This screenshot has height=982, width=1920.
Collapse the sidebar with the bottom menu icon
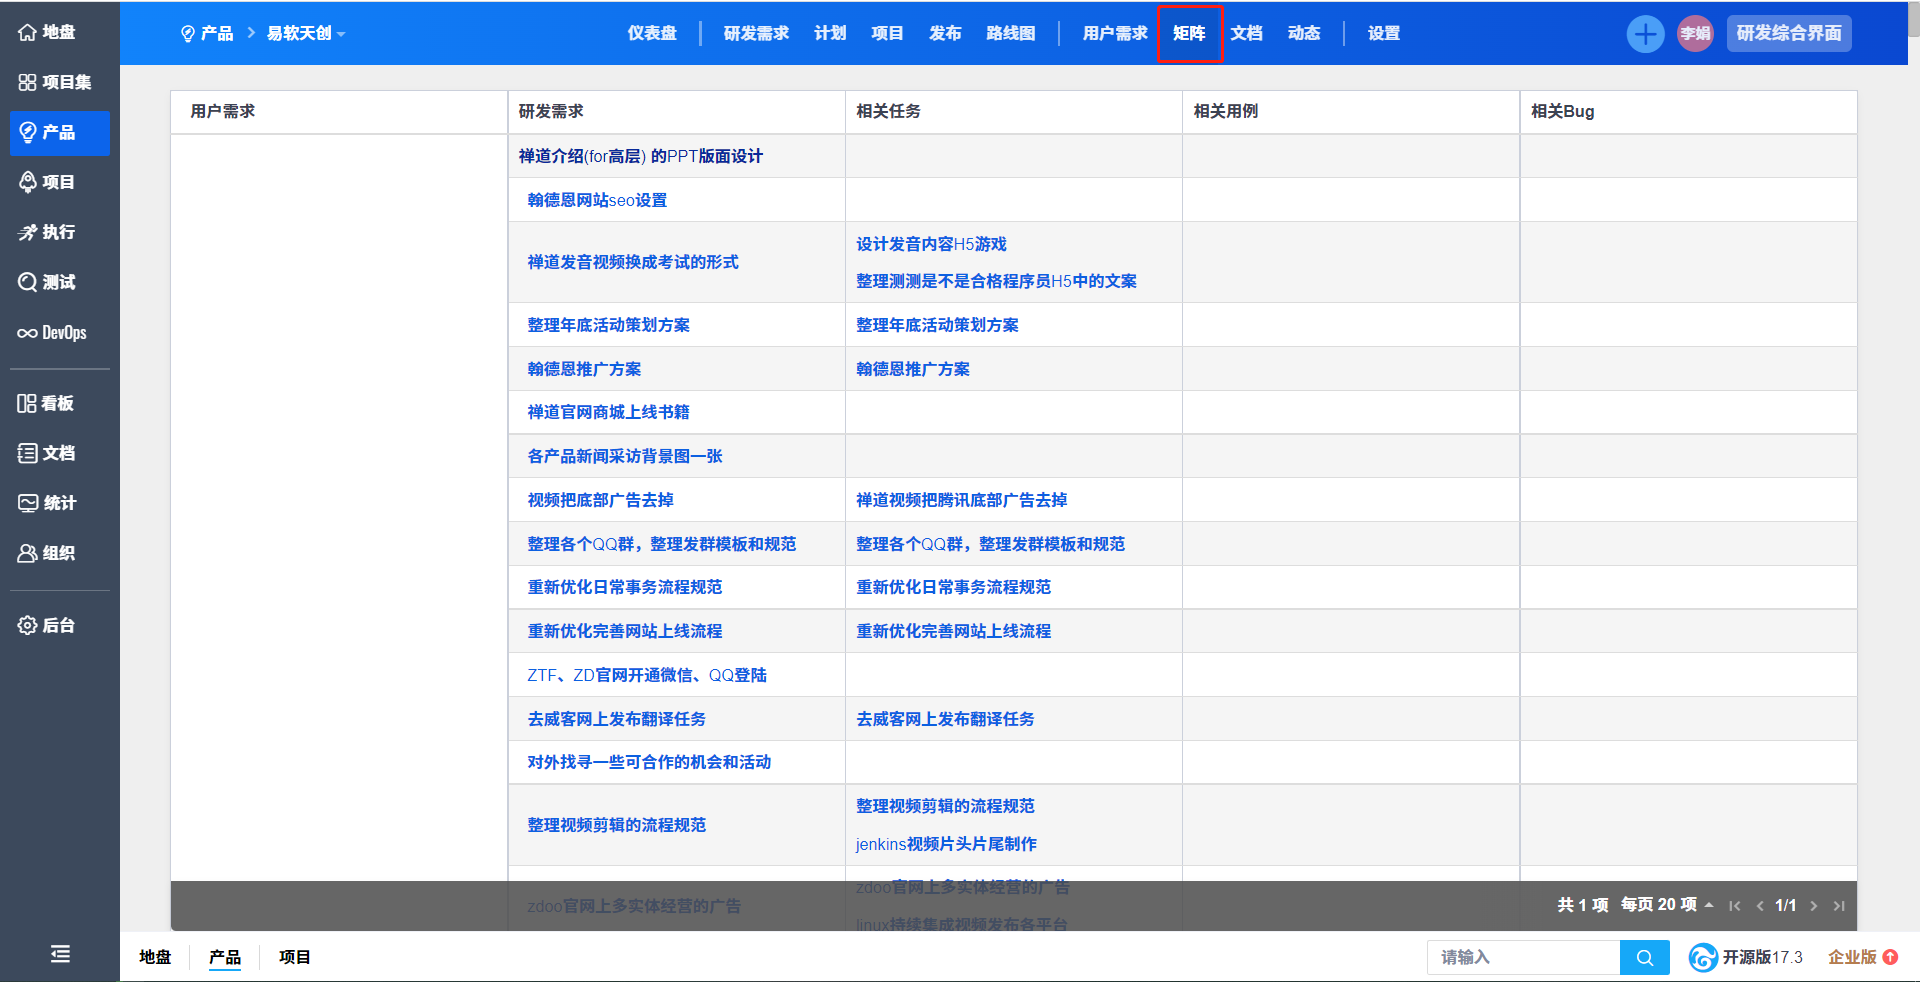coord(60,954)
